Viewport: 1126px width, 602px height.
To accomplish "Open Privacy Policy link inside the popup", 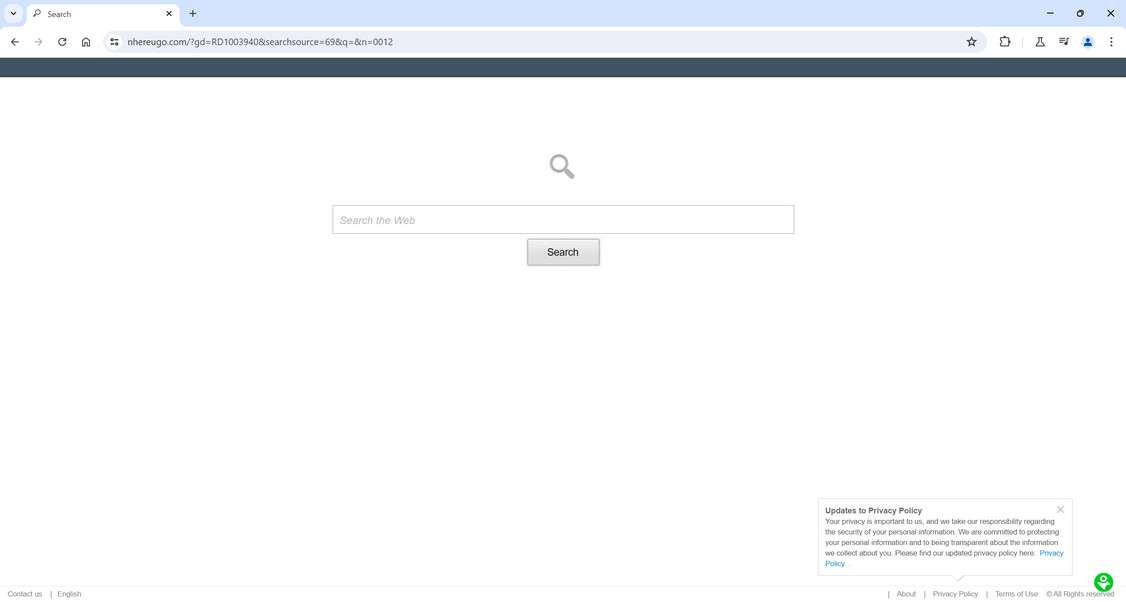I will point(1051,553).
